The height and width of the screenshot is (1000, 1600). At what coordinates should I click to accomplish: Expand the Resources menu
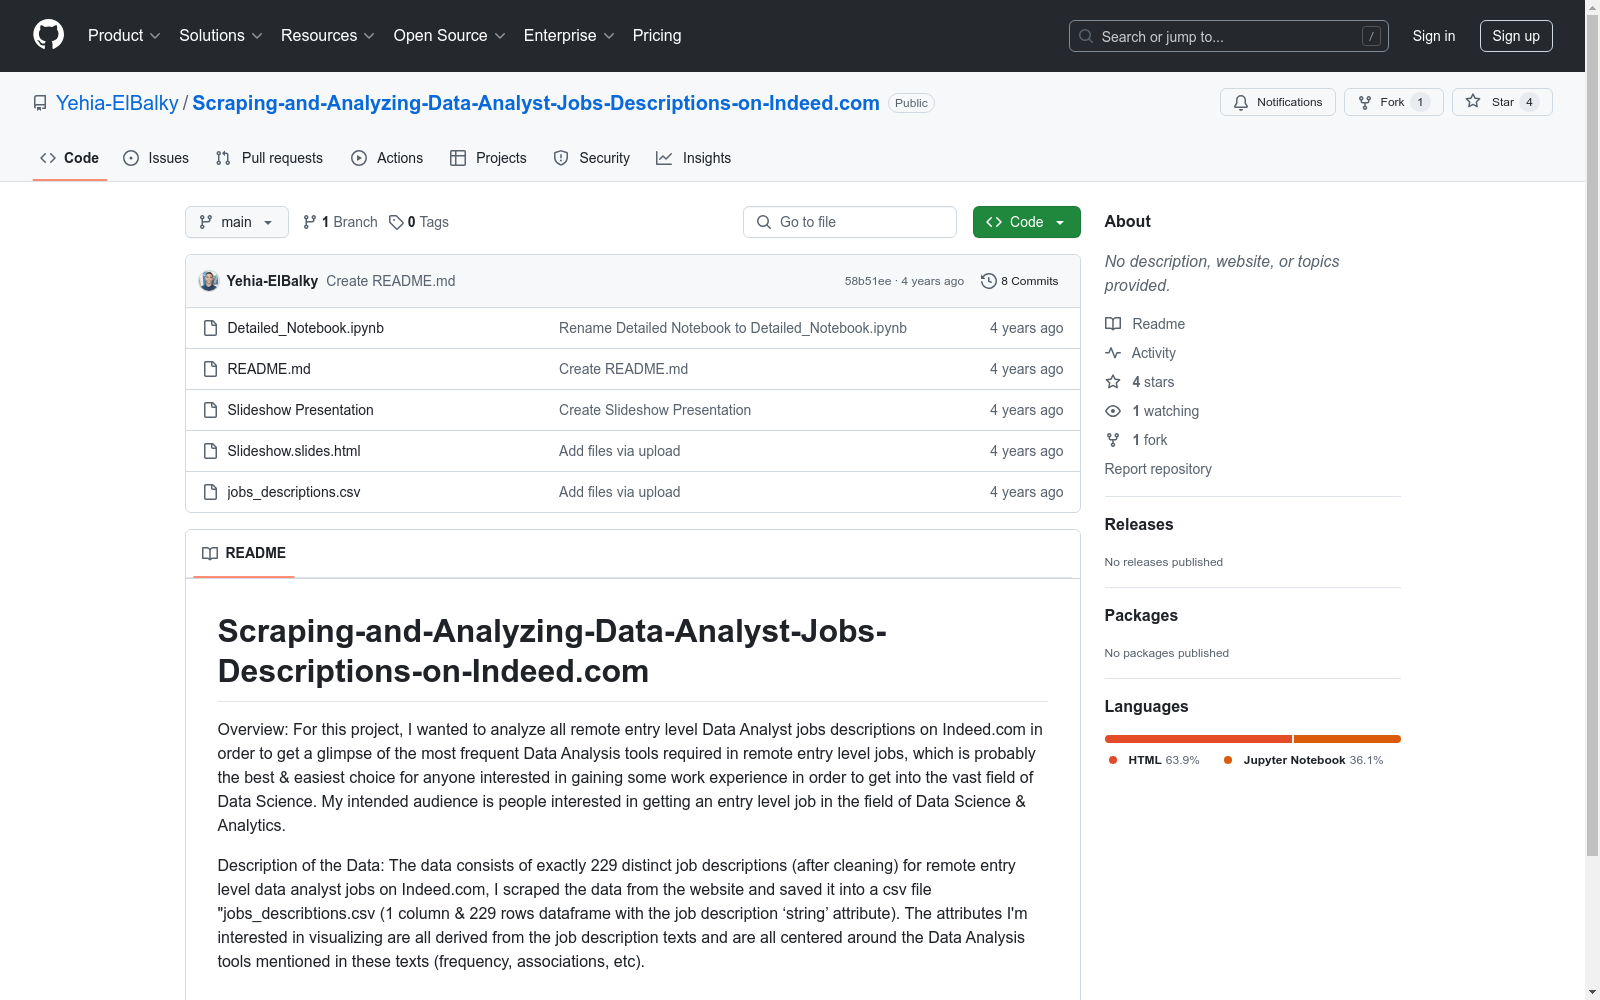click(328, 35)
